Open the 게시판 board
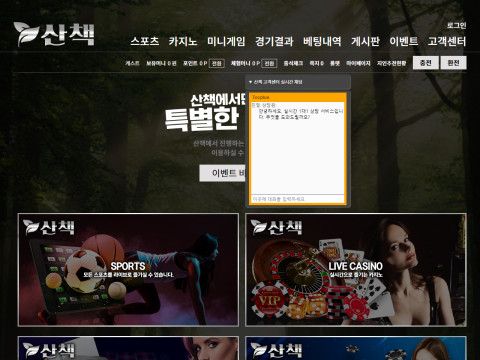The height and width of the screenshot is (360, 480). 365,41
